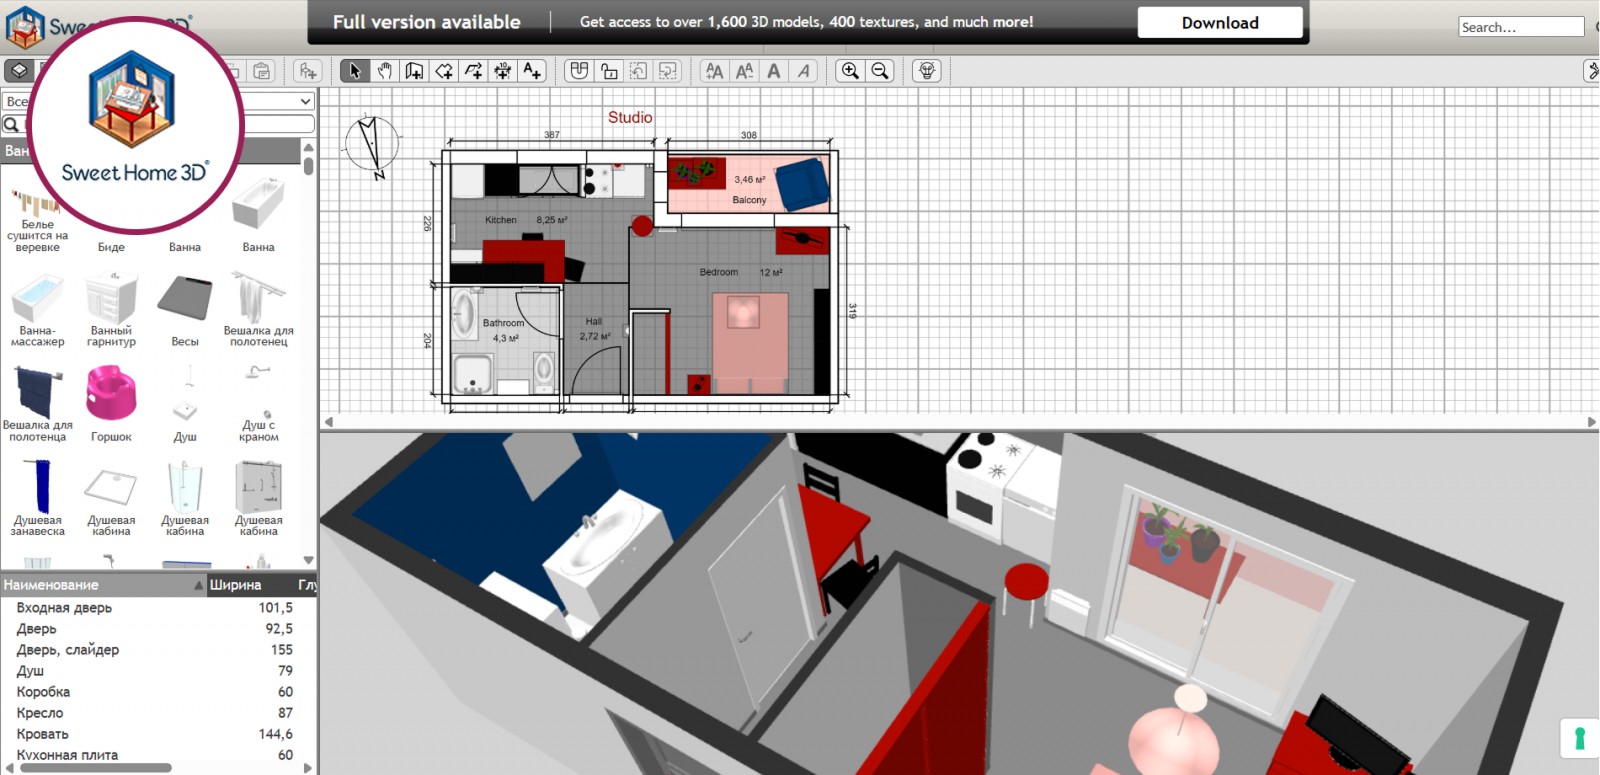
Task: Click the light bulb icon
Action: pos(927,71)
